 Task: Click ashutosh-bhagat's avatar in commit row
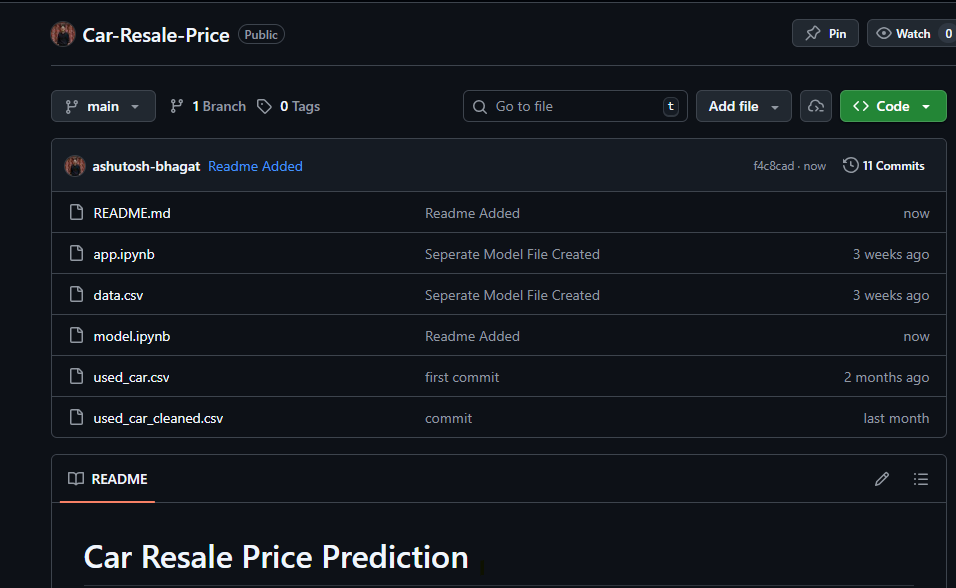click(x=75, y=166)
